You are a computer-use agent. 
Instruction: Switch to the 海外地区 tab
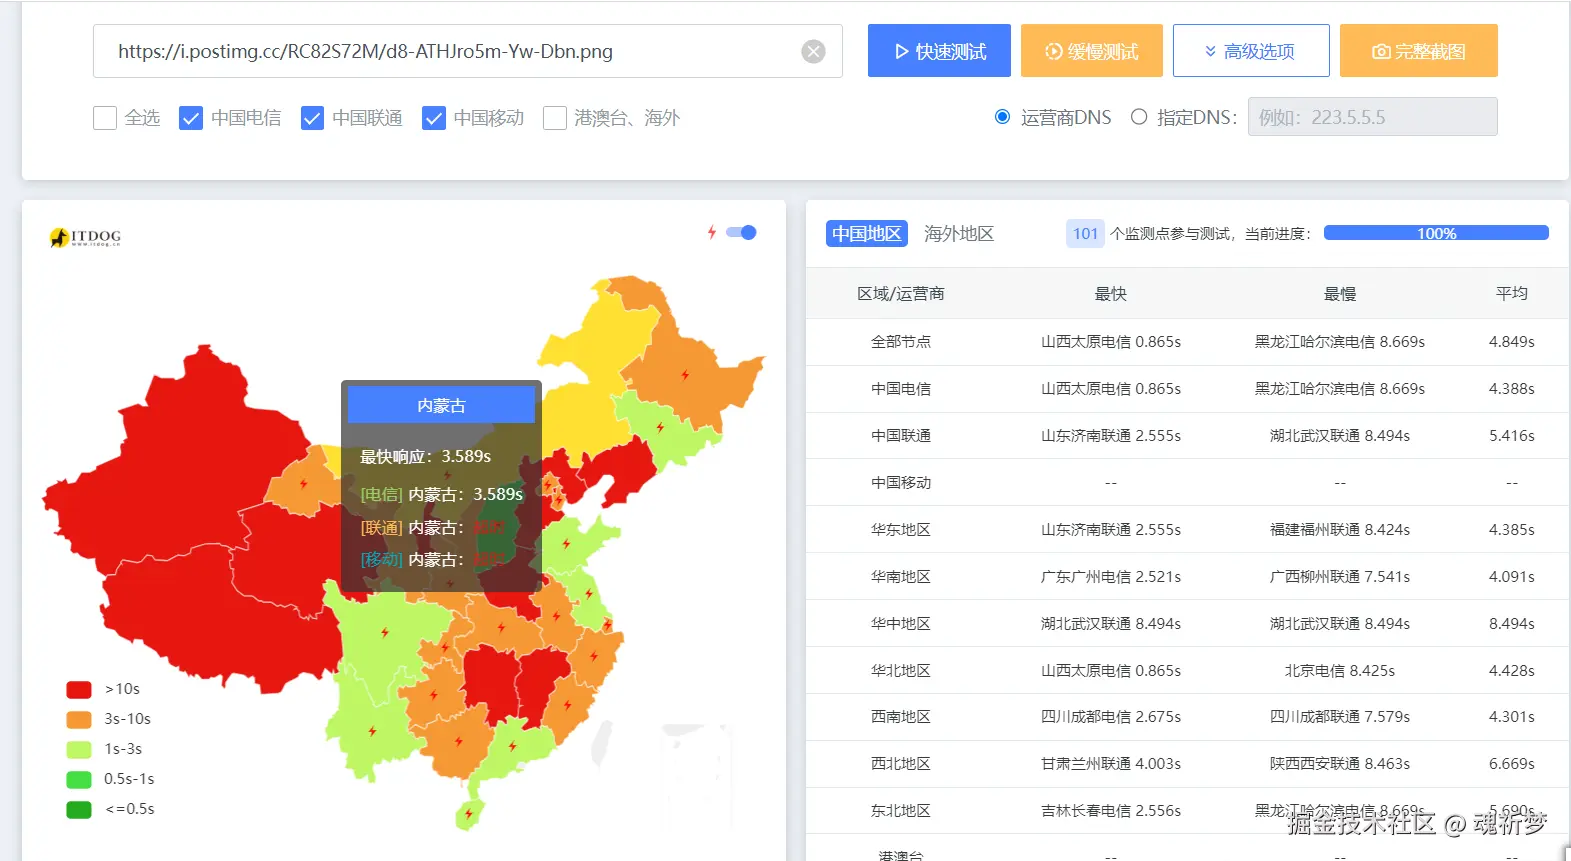[958, 233]
